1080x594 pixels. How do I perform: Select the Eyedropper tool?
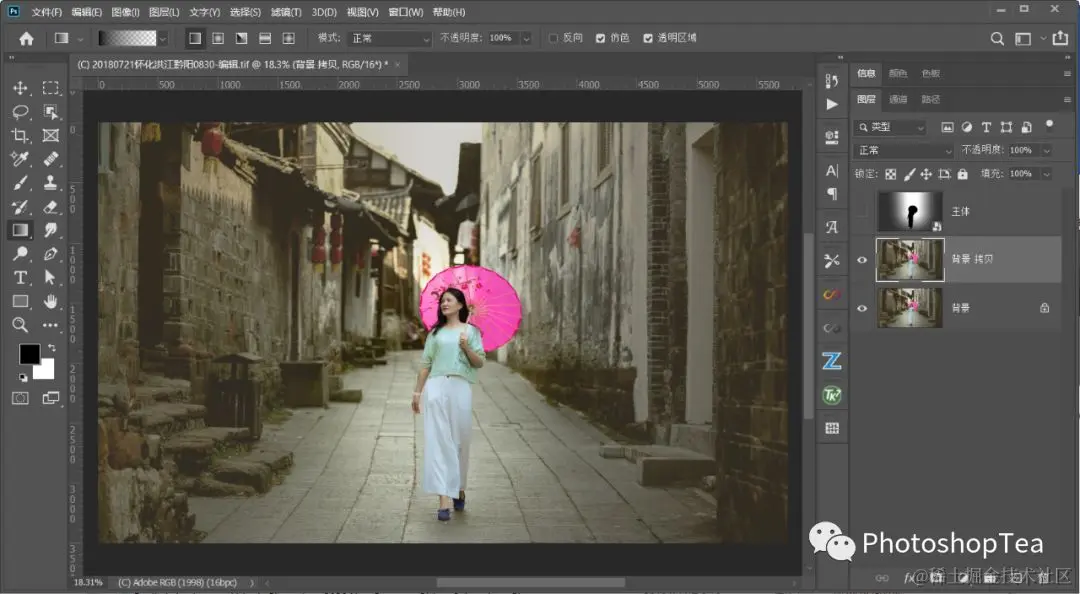tap(20, 158)
